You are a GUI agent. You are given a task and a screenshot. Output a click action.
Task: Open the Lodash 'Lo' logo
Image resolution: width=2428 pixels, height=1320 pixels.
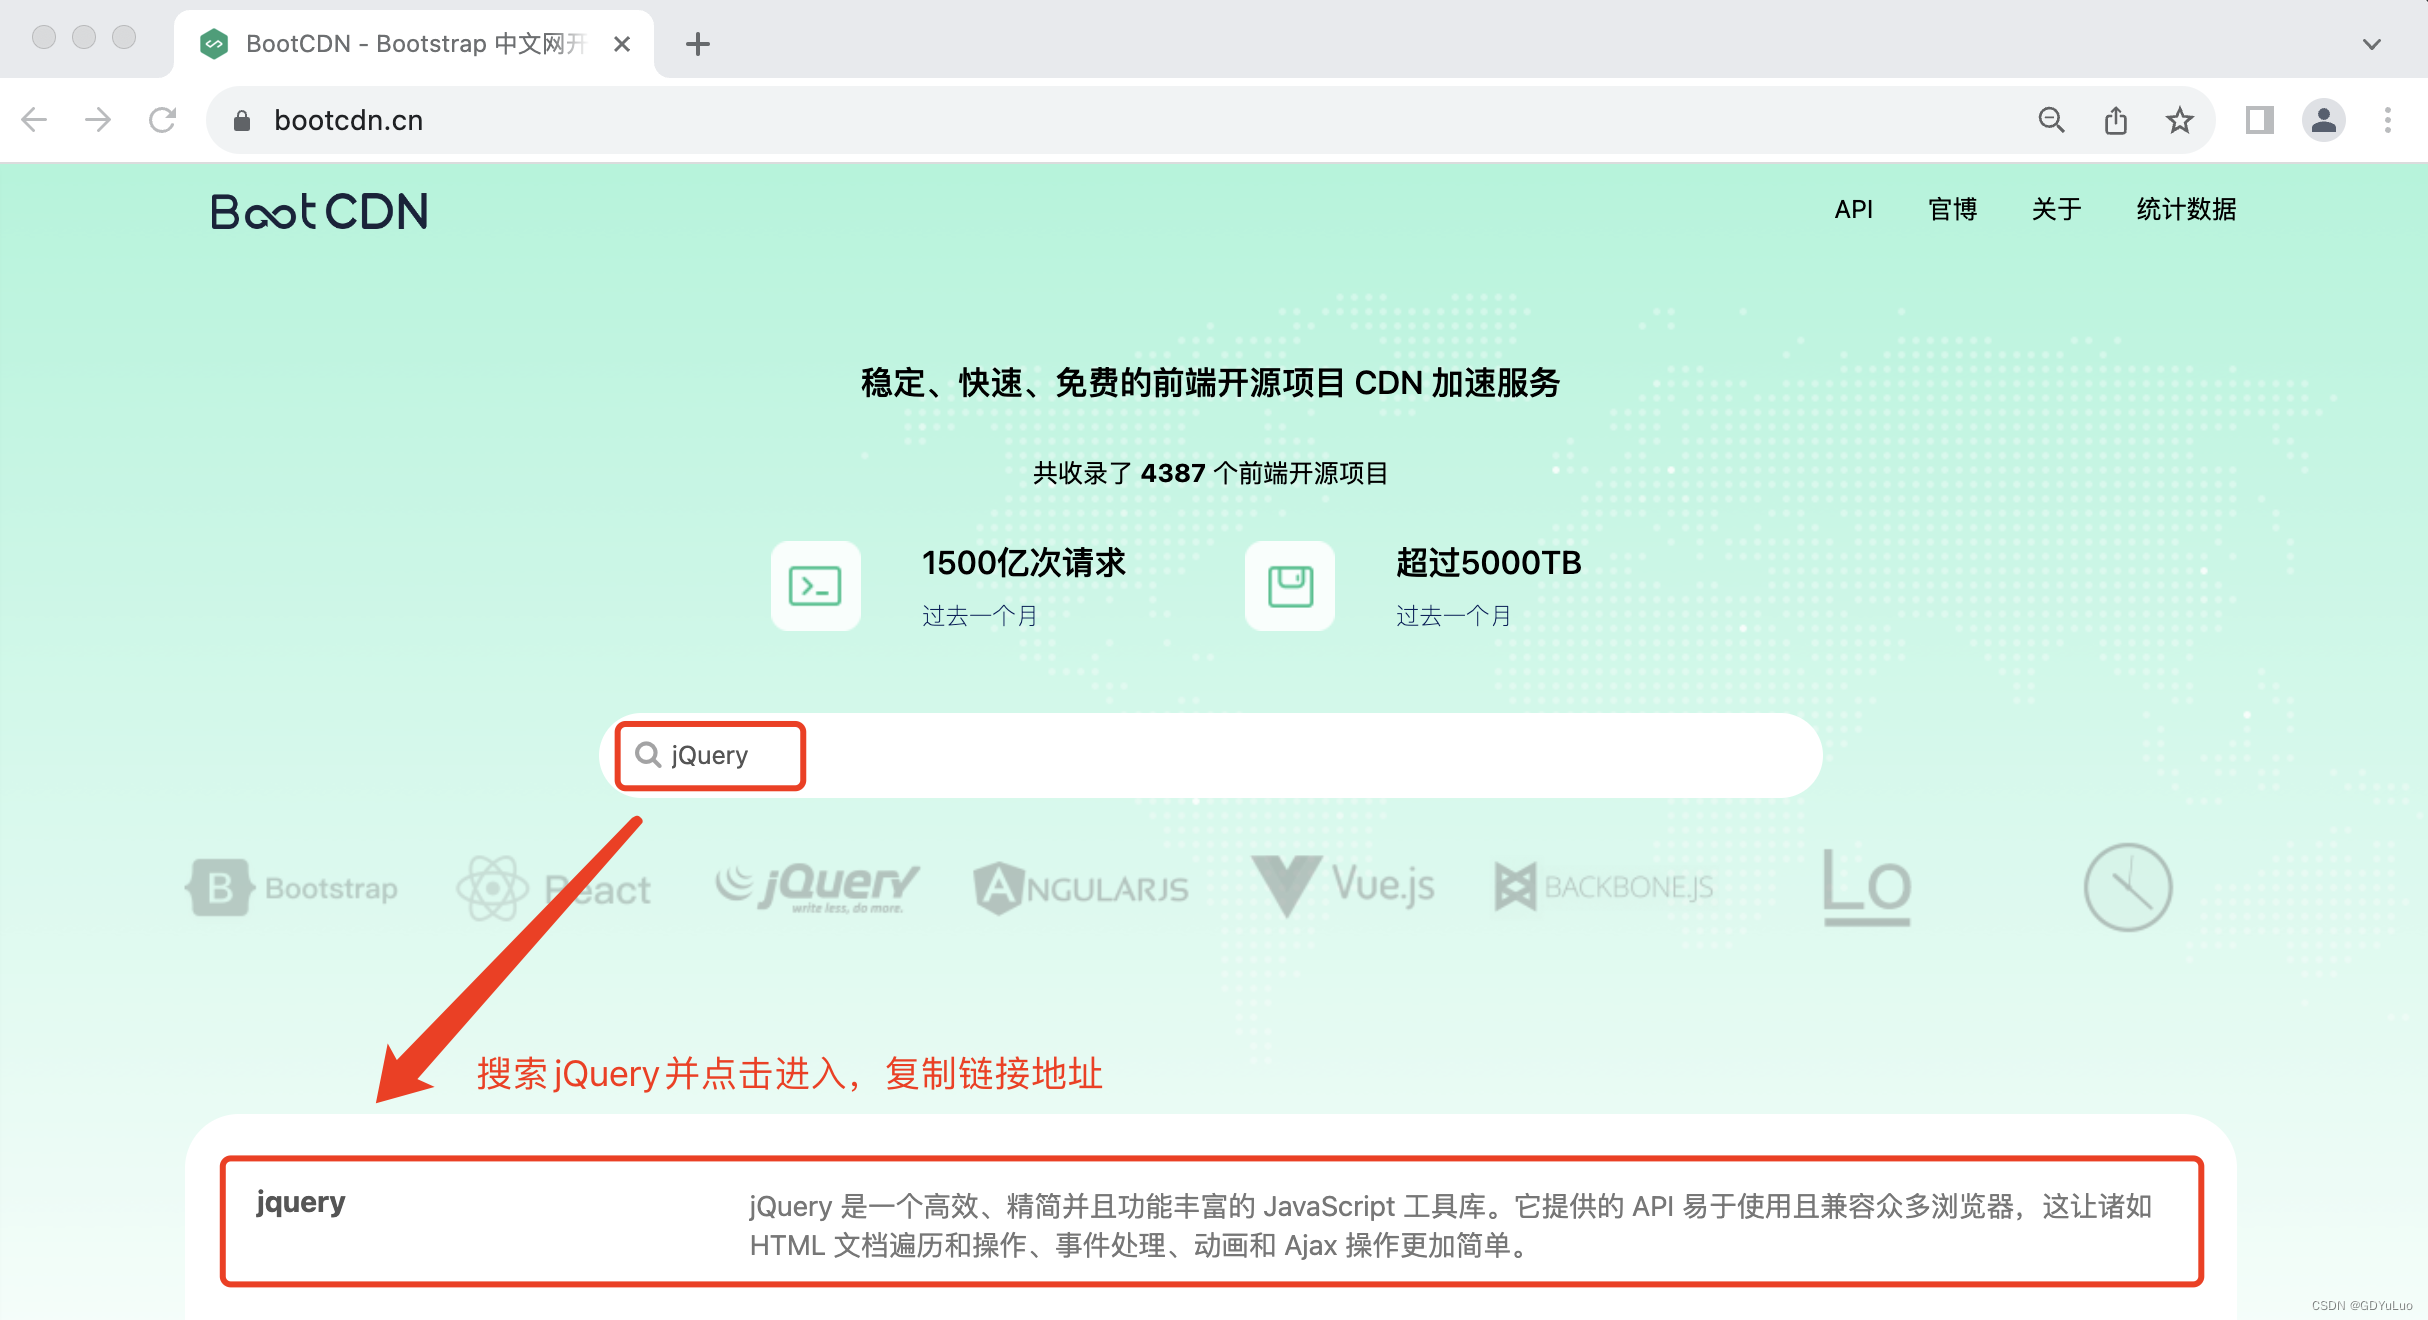pyautogui.click(x=1866, y=887)
